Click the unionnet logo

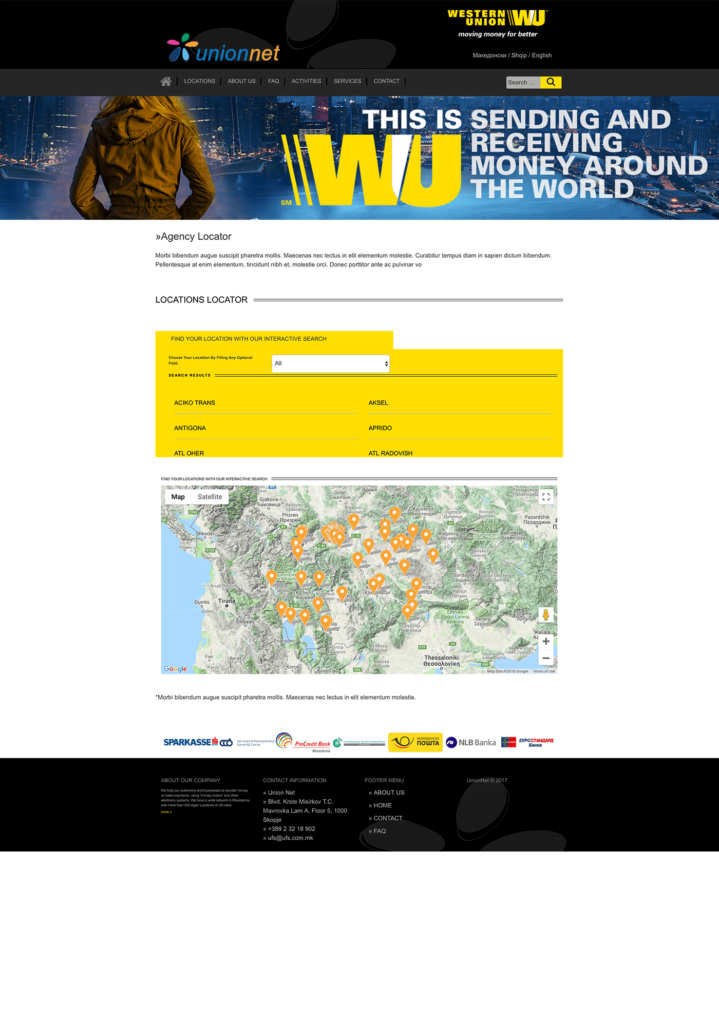[x=223, y=48]
